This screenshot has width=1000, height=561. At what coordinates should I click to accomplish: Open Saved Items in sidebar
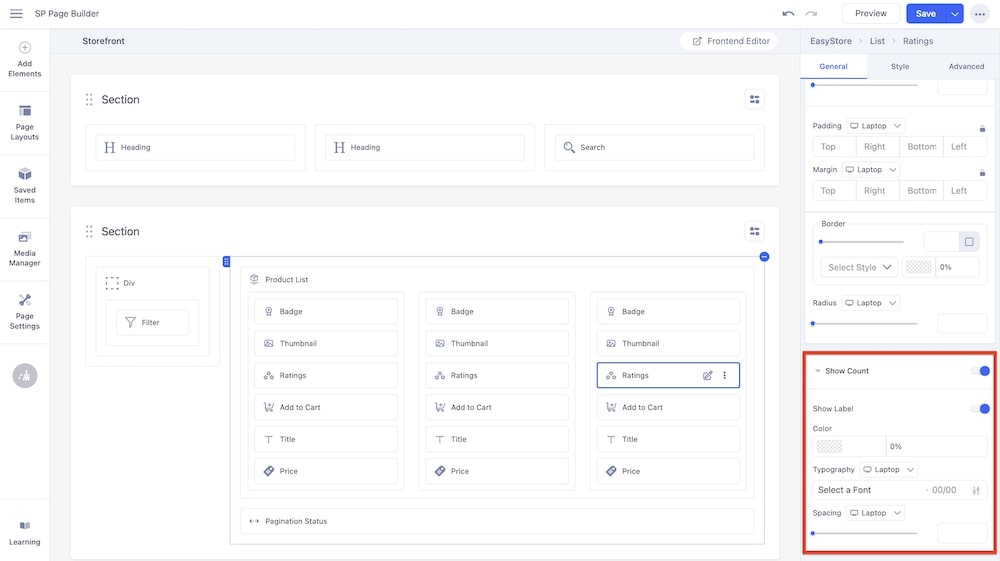(x=25, y=185)
